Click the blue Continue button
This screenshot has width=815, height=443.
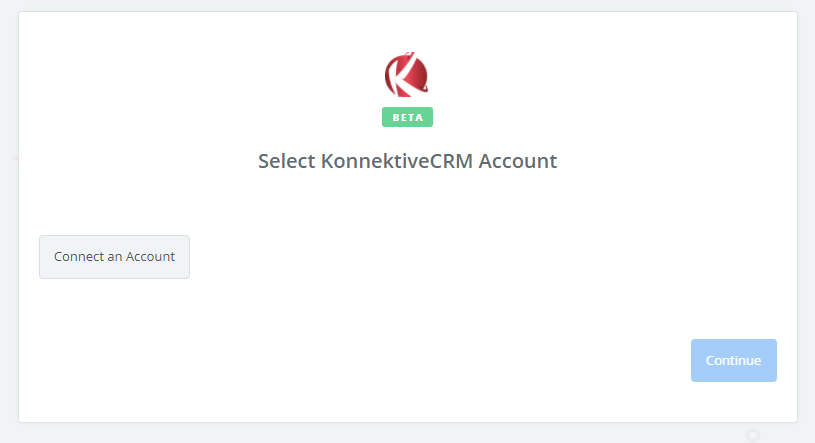pos(734,360)
